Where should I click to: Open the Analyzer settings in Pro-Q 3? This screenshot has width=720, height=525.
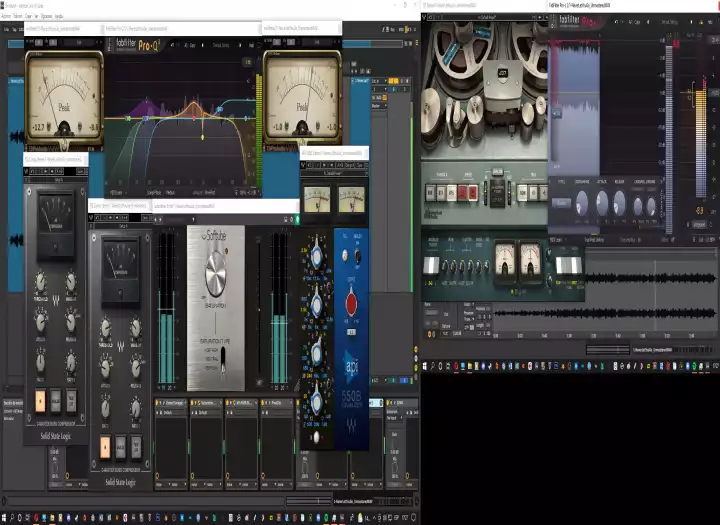[203, 192]
